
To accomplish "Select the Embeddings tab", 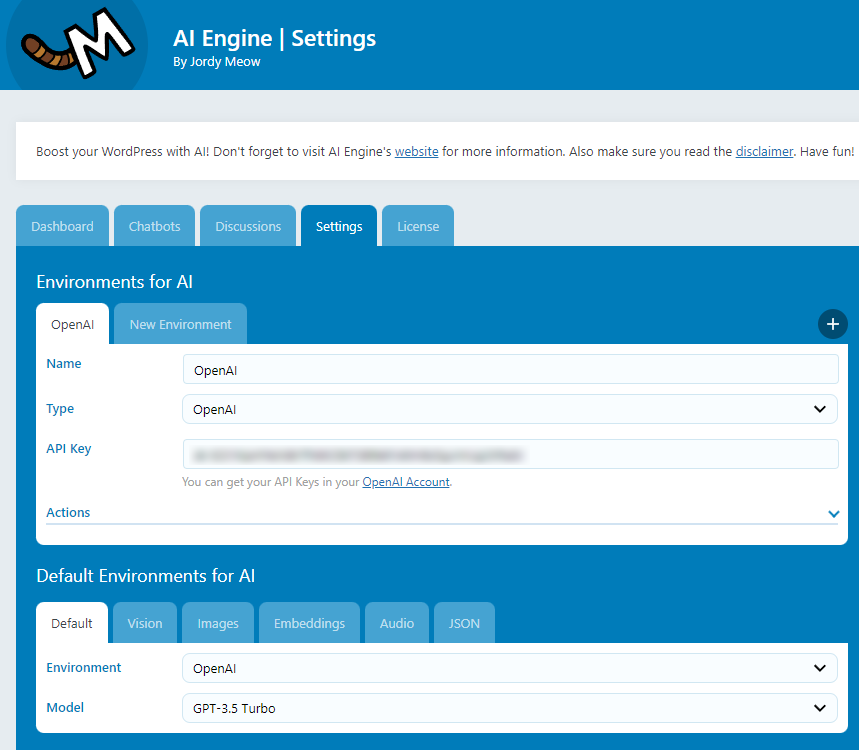I will click(309, 623).
